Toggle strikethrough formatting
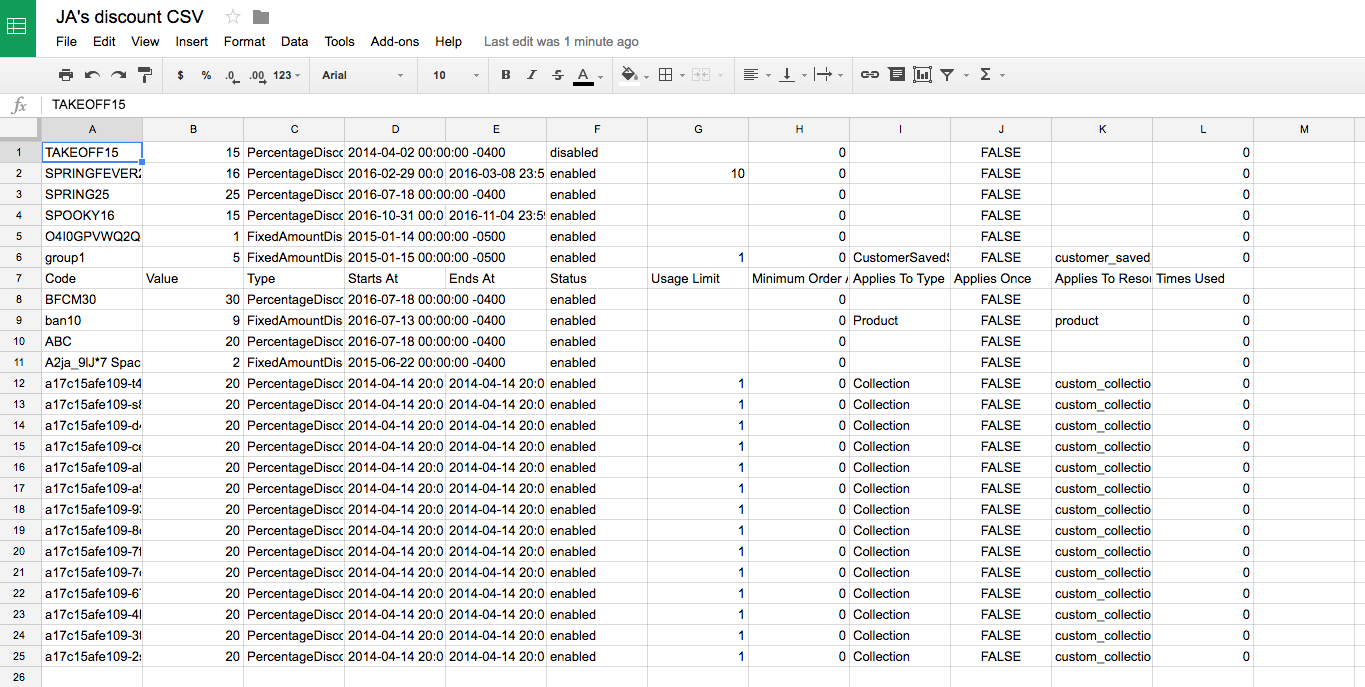Screen dimensions: 1365x687 557,75
